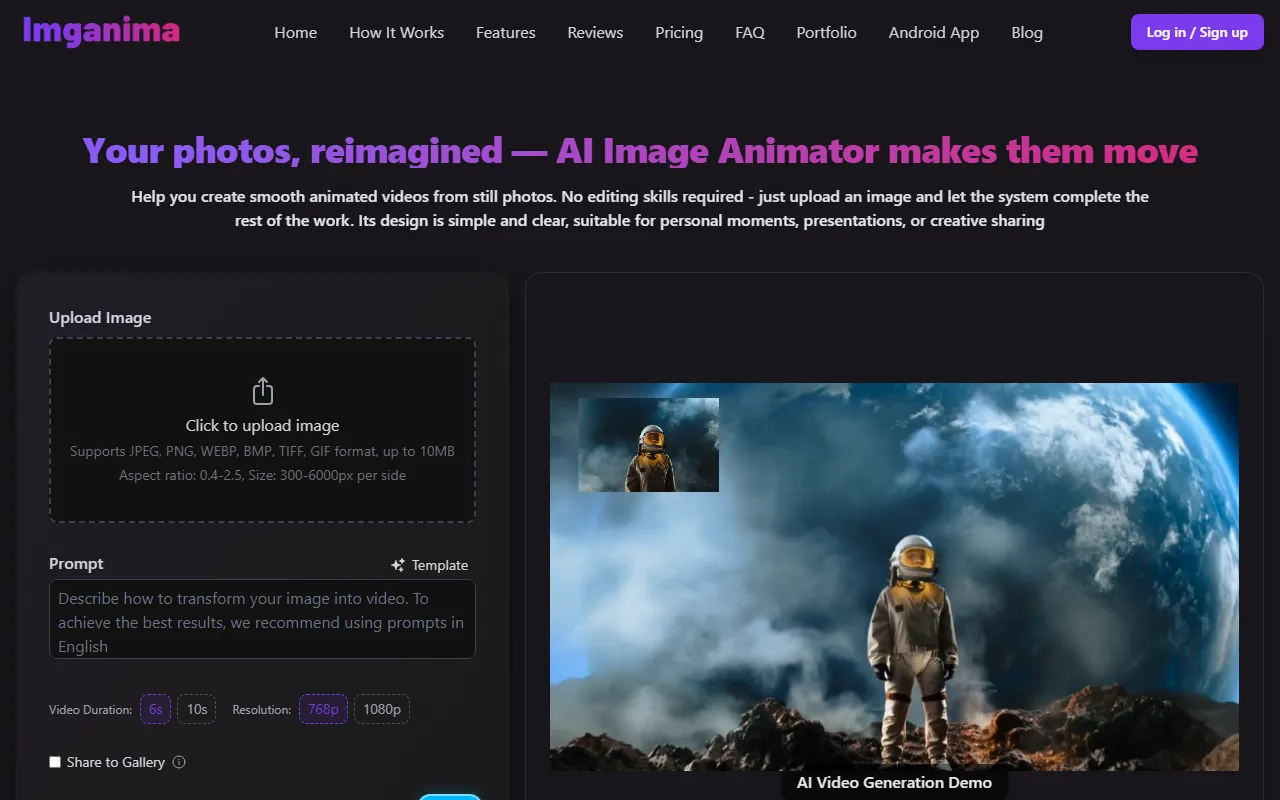Enable the Share to Gallery checkbox

tap(55, 762)
